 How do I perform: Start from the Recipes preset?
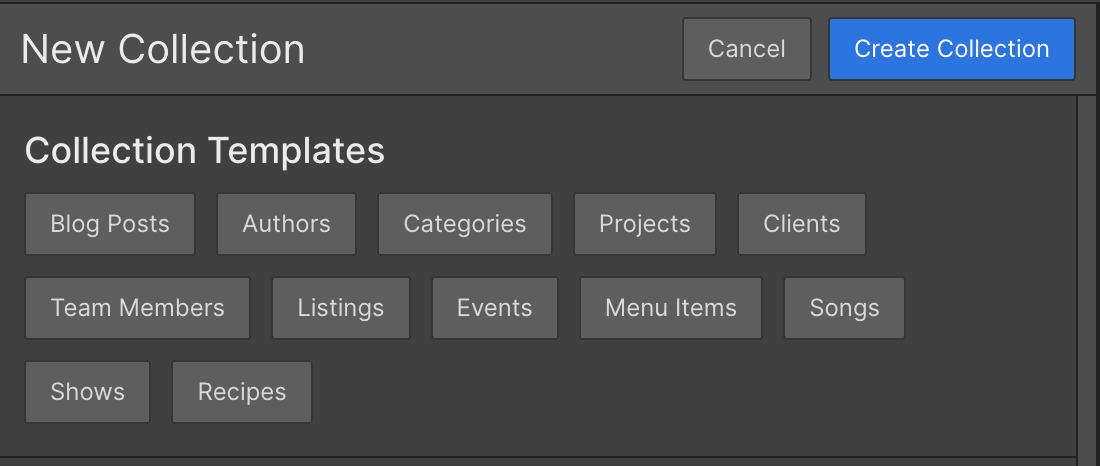point(242,392)
